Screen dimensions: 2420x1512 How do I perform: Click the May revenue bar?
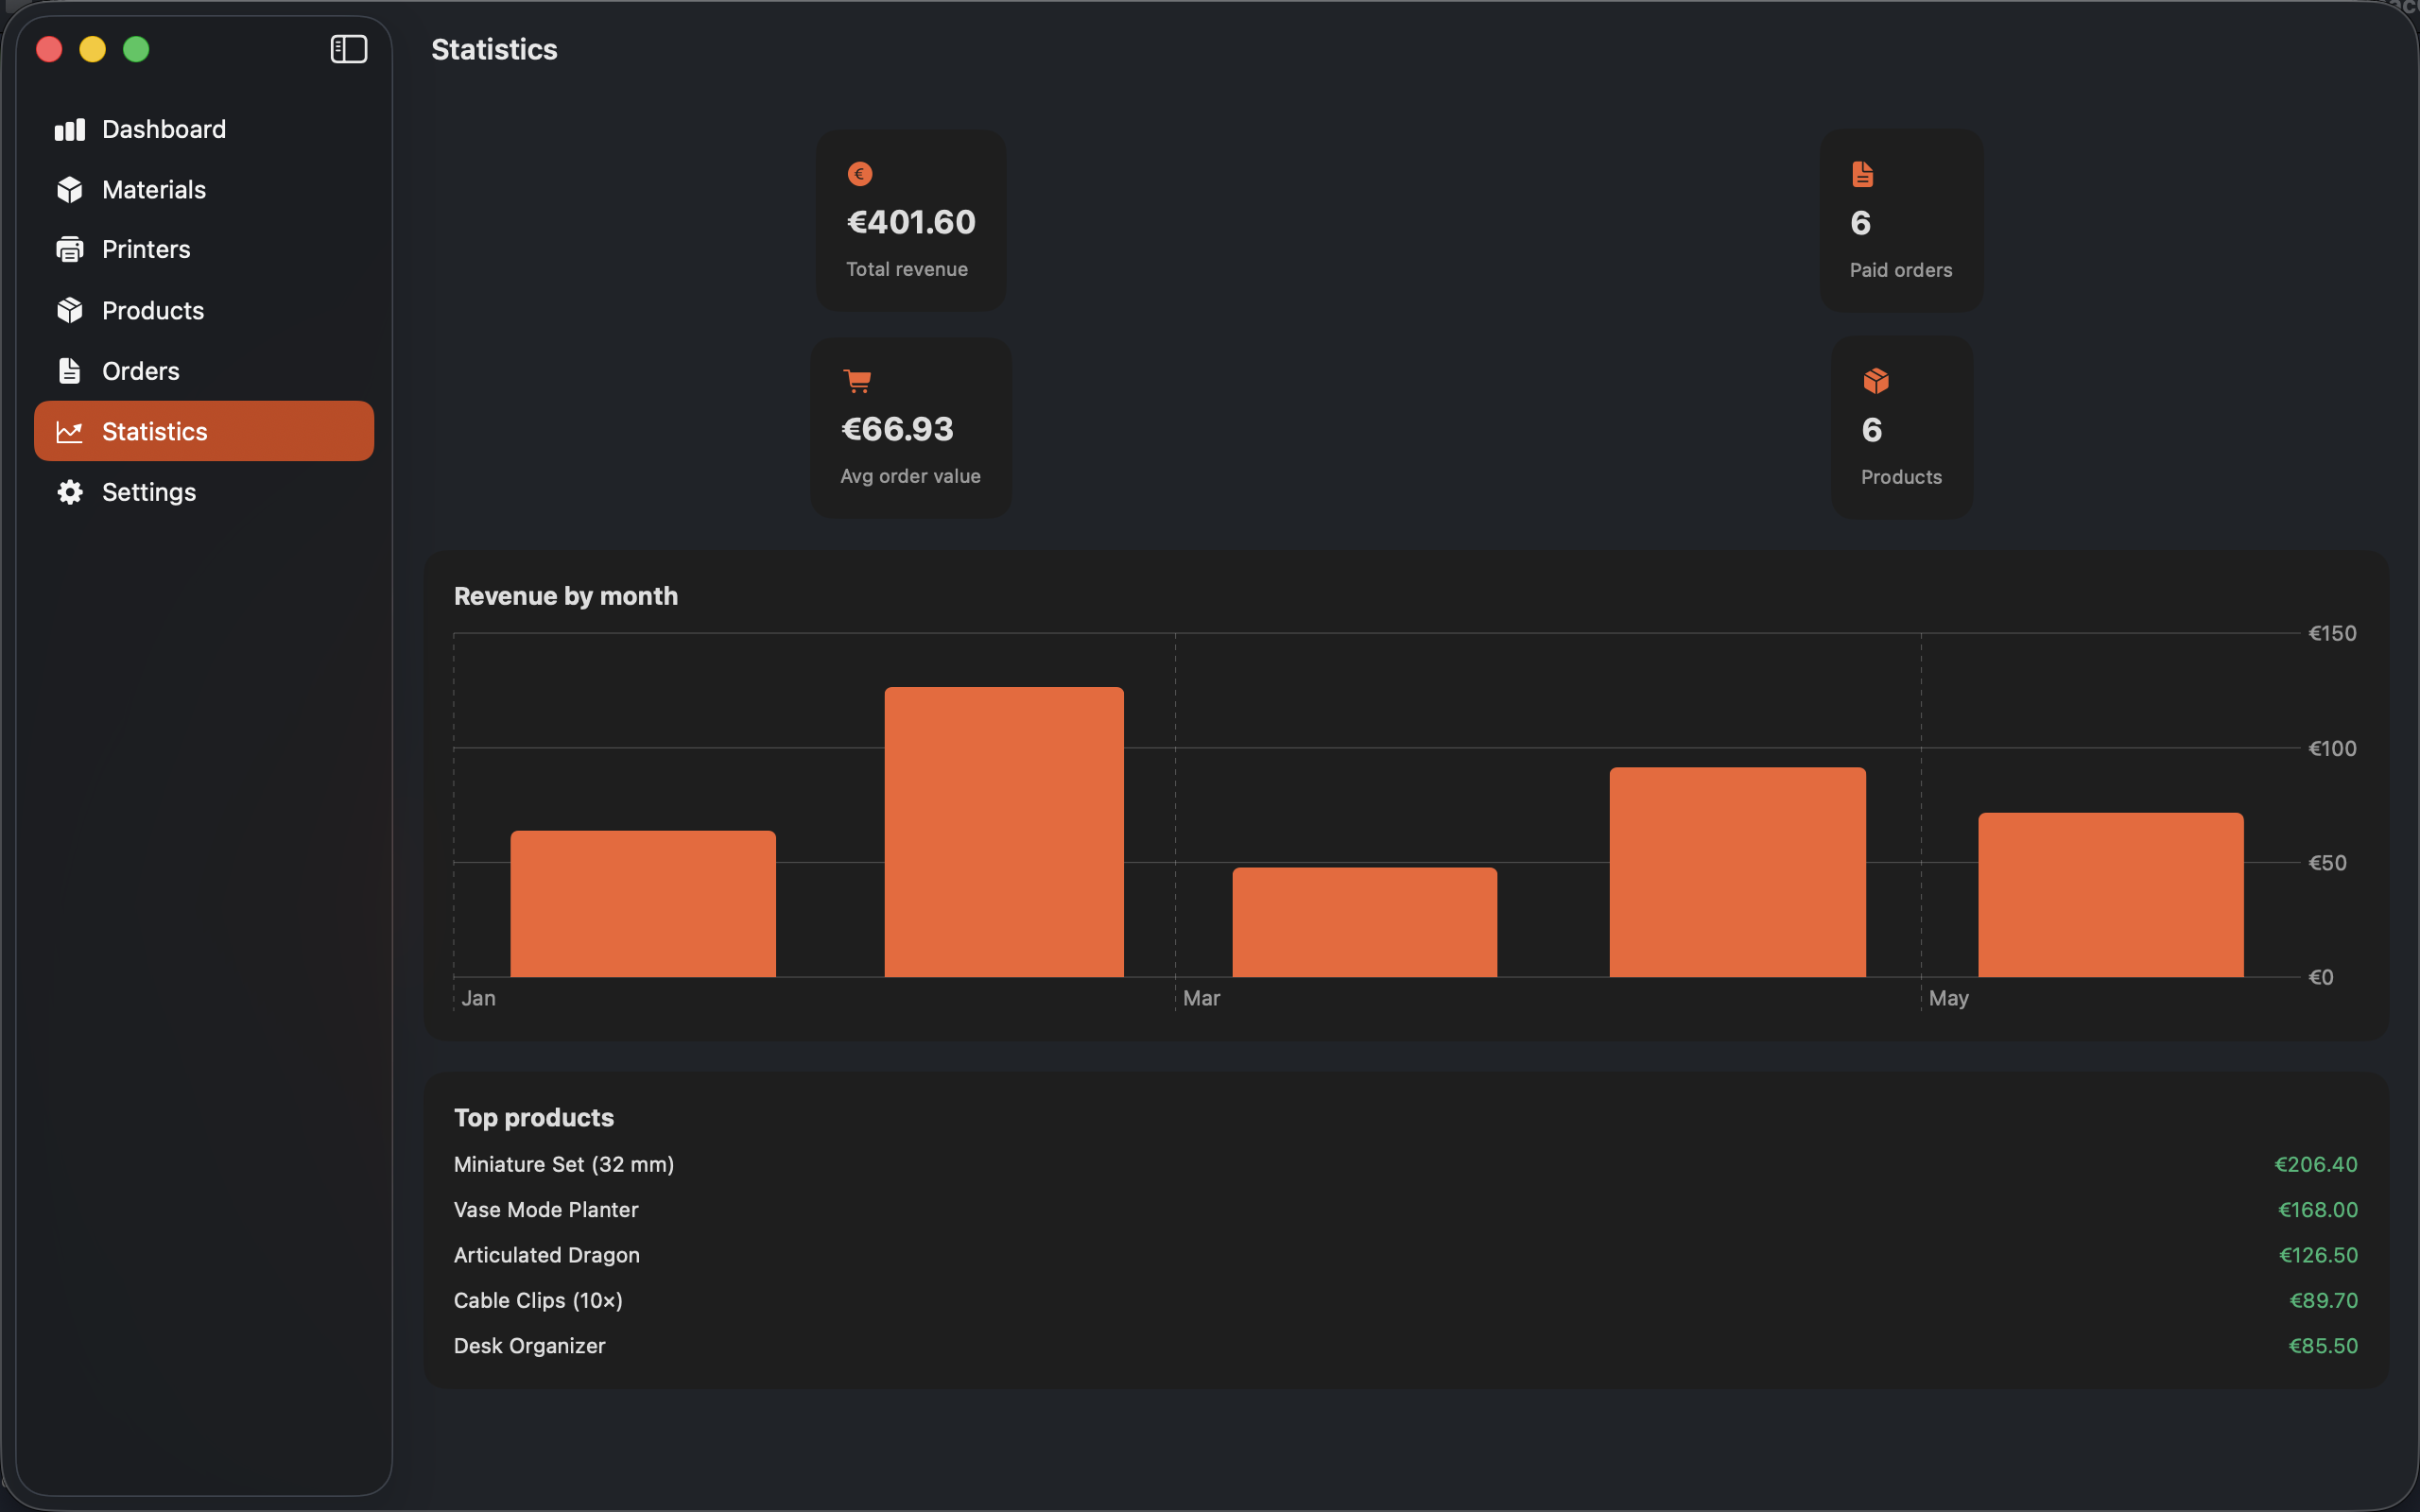click(x=2111, y=895)
